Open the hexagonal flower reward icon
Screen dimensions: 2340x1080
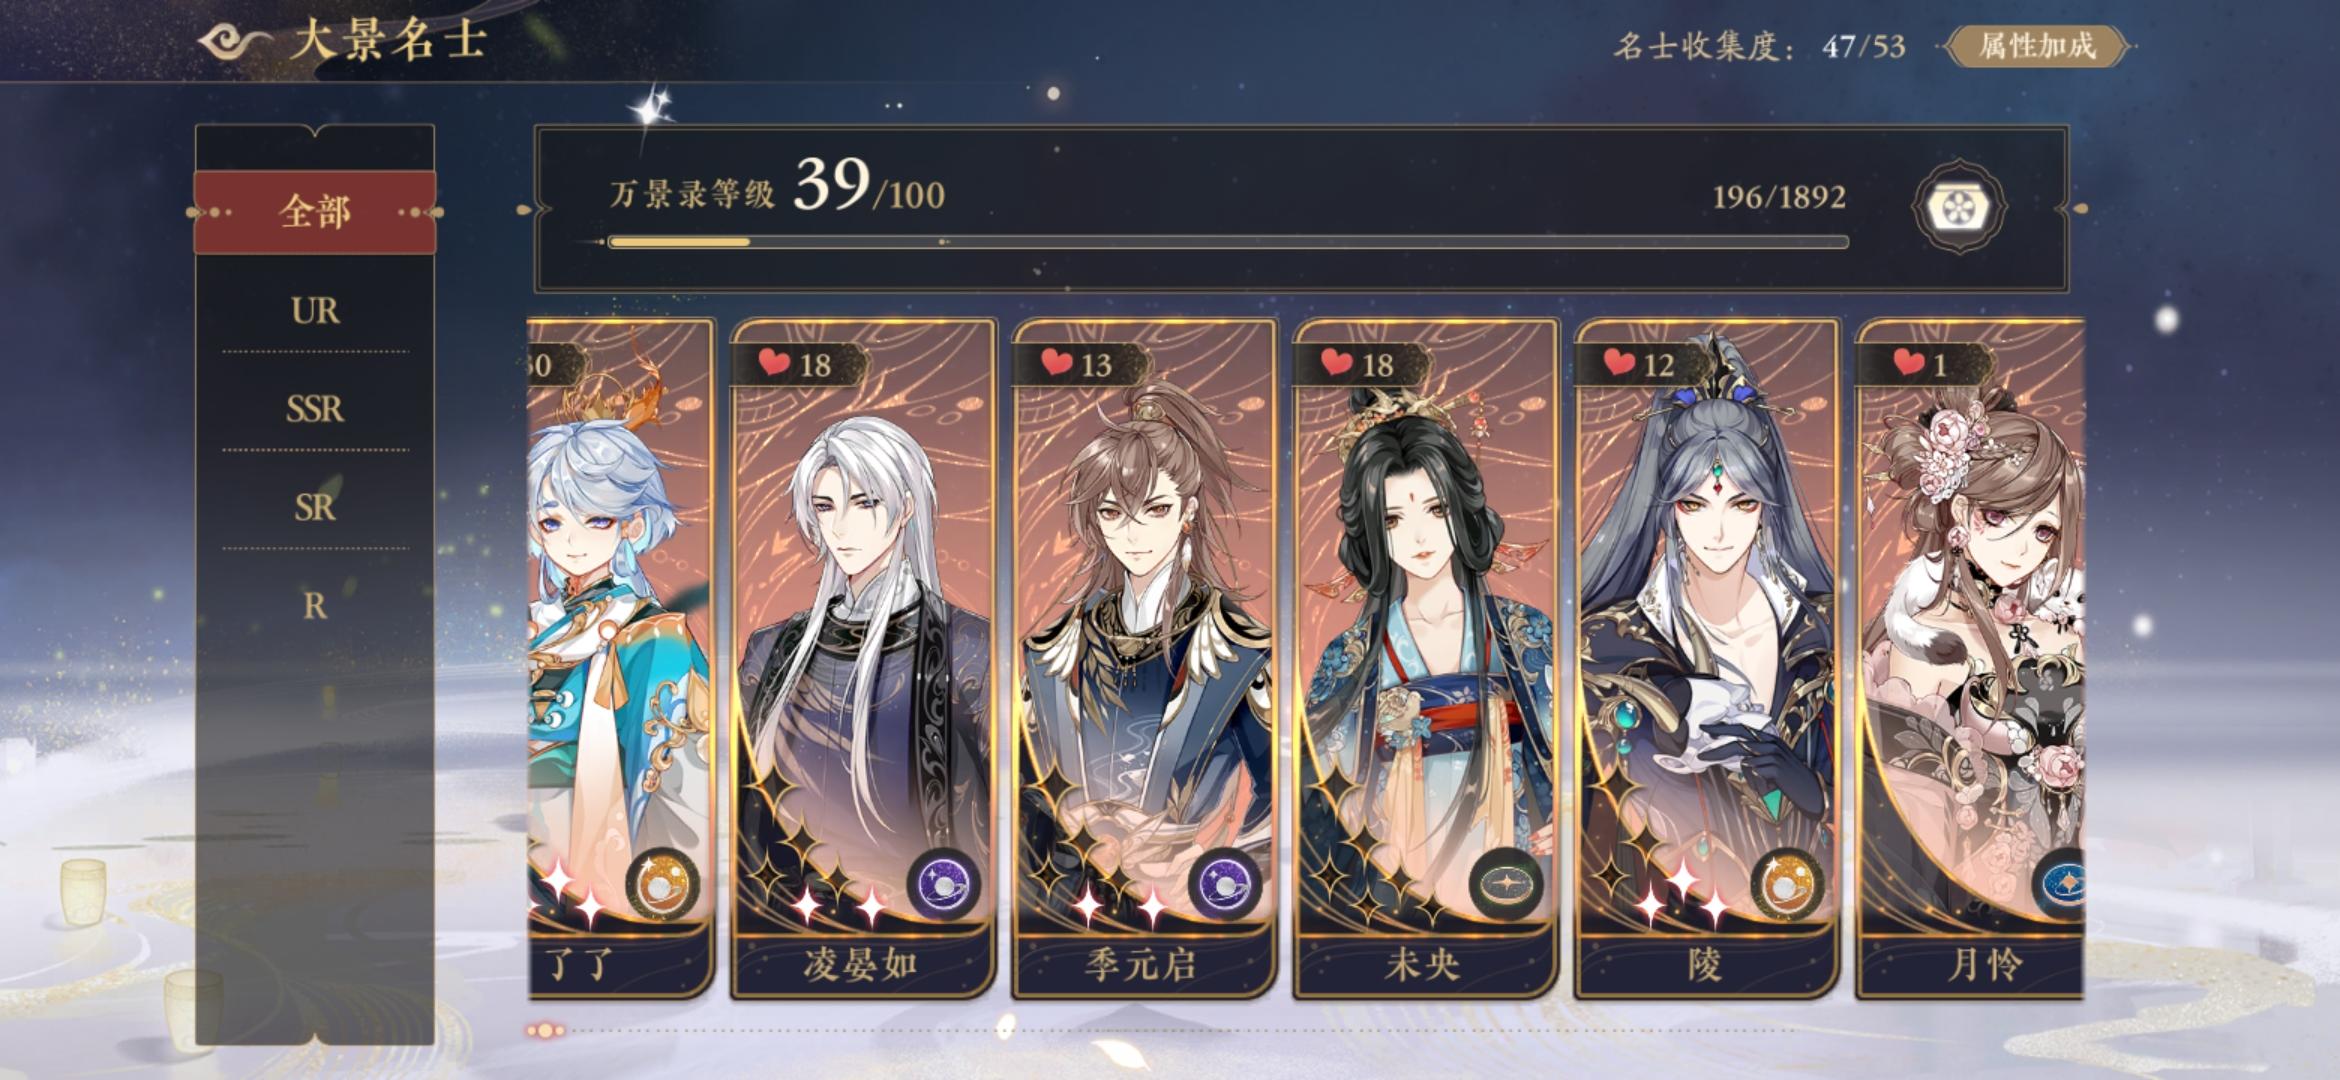pos(1958,208)
